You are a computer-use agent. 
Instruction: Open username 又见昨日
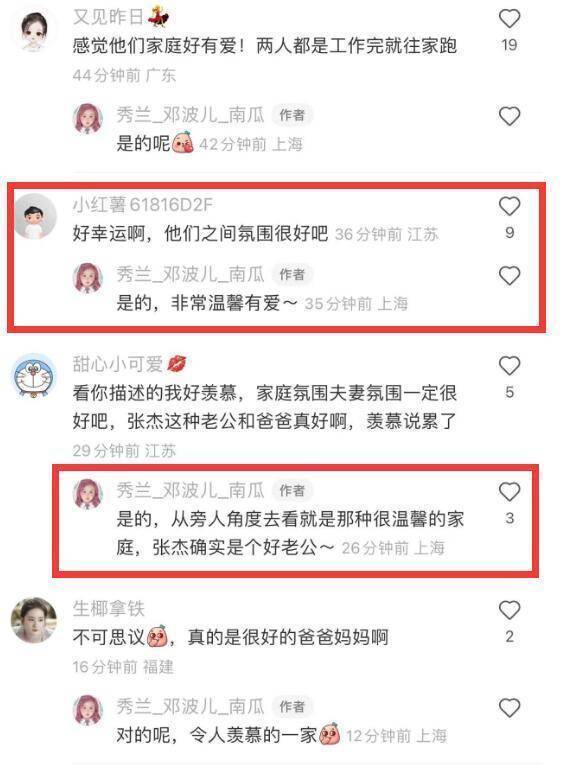pyautogui.click(x=108, y=17)
